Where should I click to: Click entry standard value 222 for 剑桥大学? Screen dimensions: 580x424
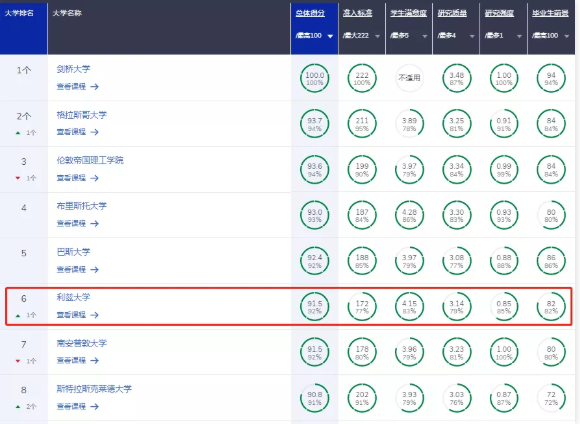(x=362, y=78)
